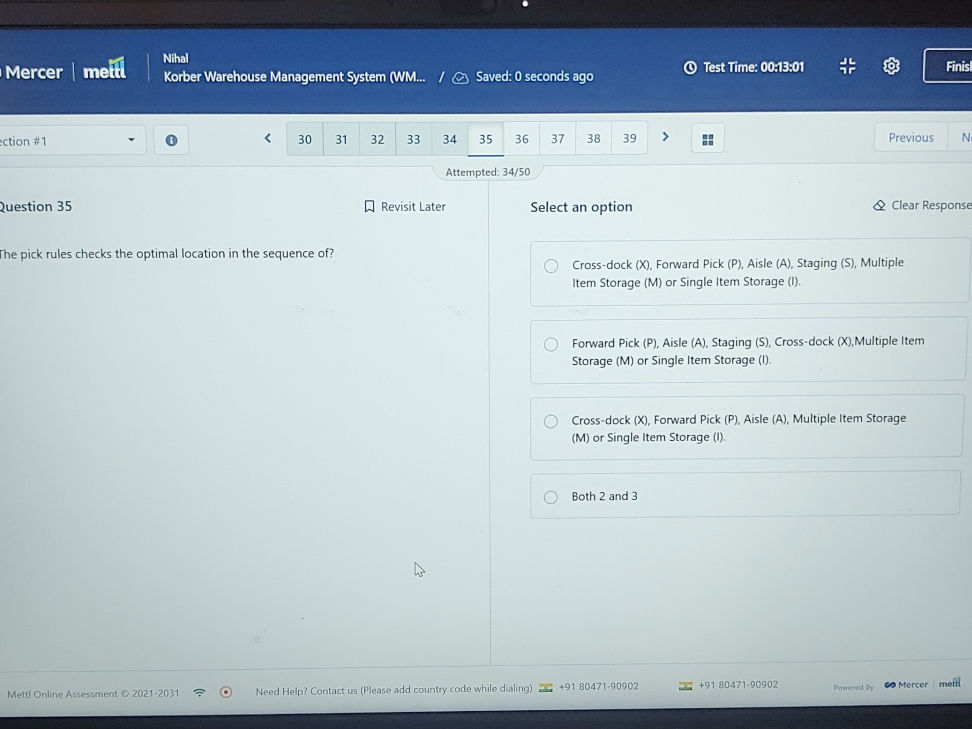The width and height of the screenshot is (972, 729).
Task: Click the Clear Response eraser icon
Action: click(879, 206)
